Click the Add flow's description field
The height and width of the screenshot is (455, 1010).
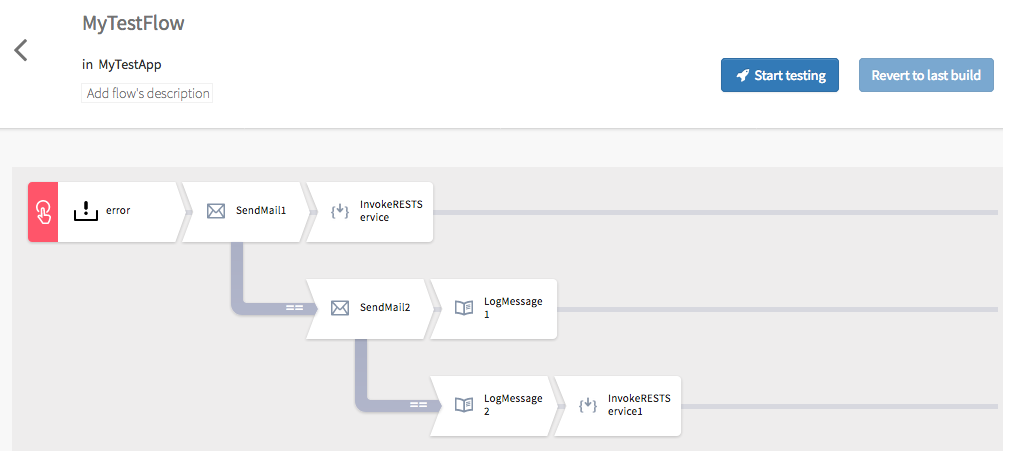pos(148,93)
